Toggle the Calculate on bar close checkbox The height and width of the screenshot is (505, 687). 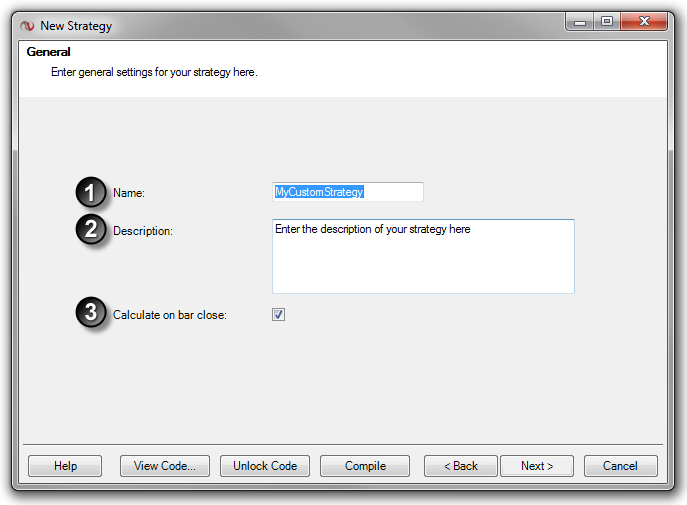tap(278, 314)
